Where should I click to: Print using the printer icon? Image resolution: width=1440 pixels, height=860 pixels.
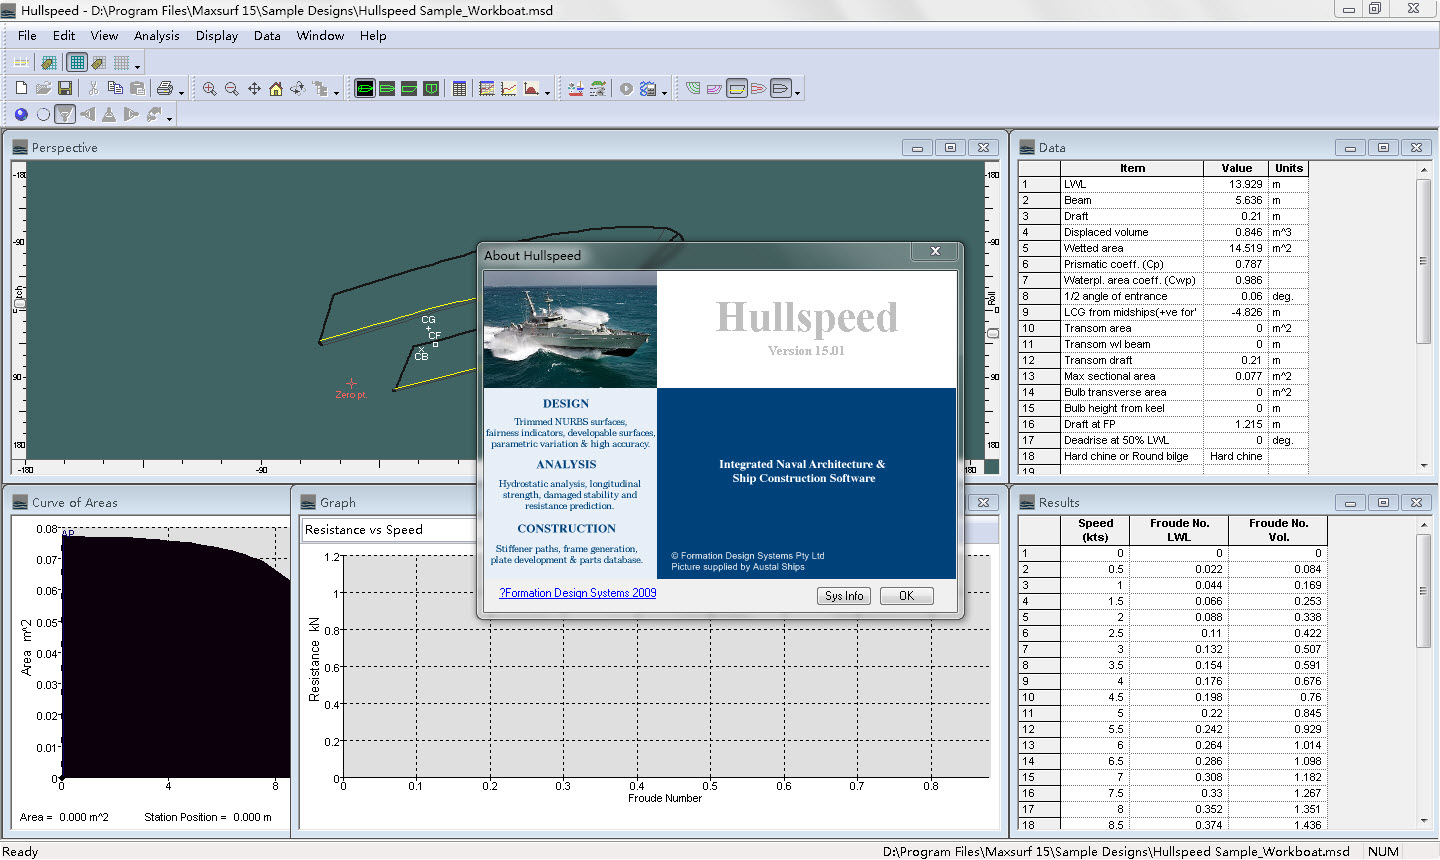point(165,89)
